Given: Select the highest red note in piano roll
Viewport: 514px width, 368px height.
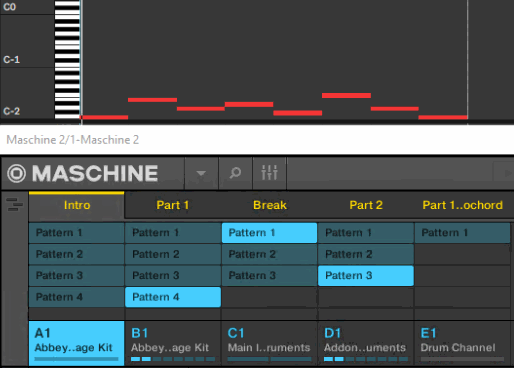Looking at the screenshot, I should (346, 96).
